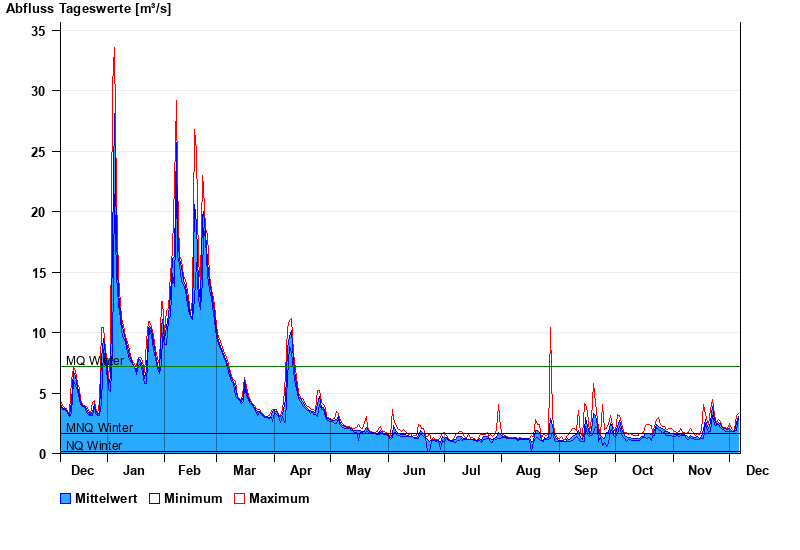Image resolution: width=800 pixels, height=550 pixels.
Task: Click the Apr month axis label
Action: [301, 471]
